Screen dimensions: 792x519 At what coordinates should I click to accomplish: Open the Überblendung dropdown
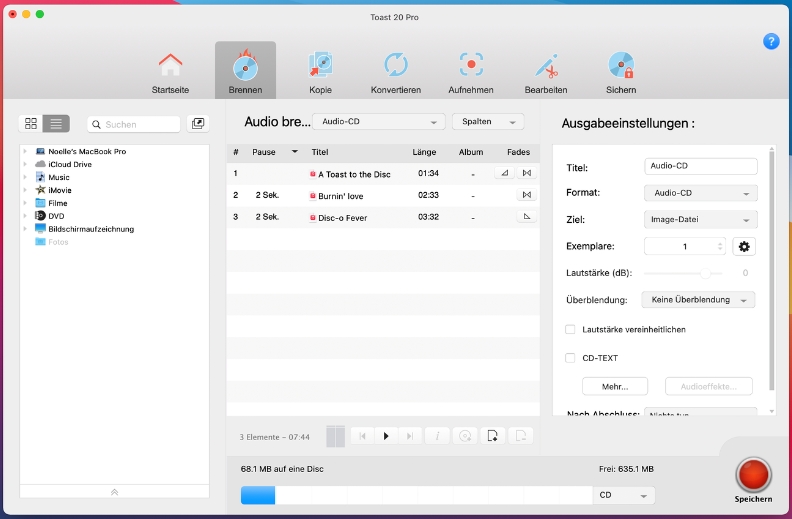(x=698, y=300)
